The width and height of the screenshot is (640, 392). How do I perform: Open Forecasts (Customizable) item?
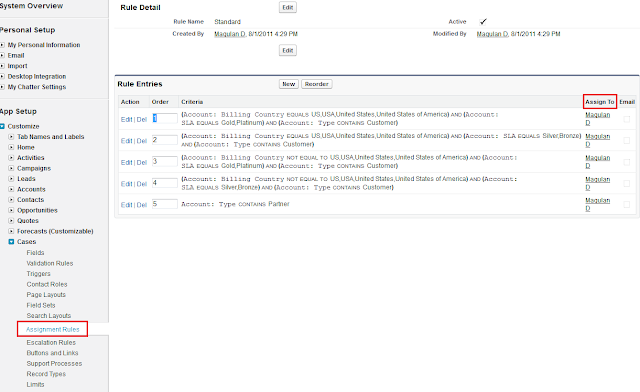point(55,232)
